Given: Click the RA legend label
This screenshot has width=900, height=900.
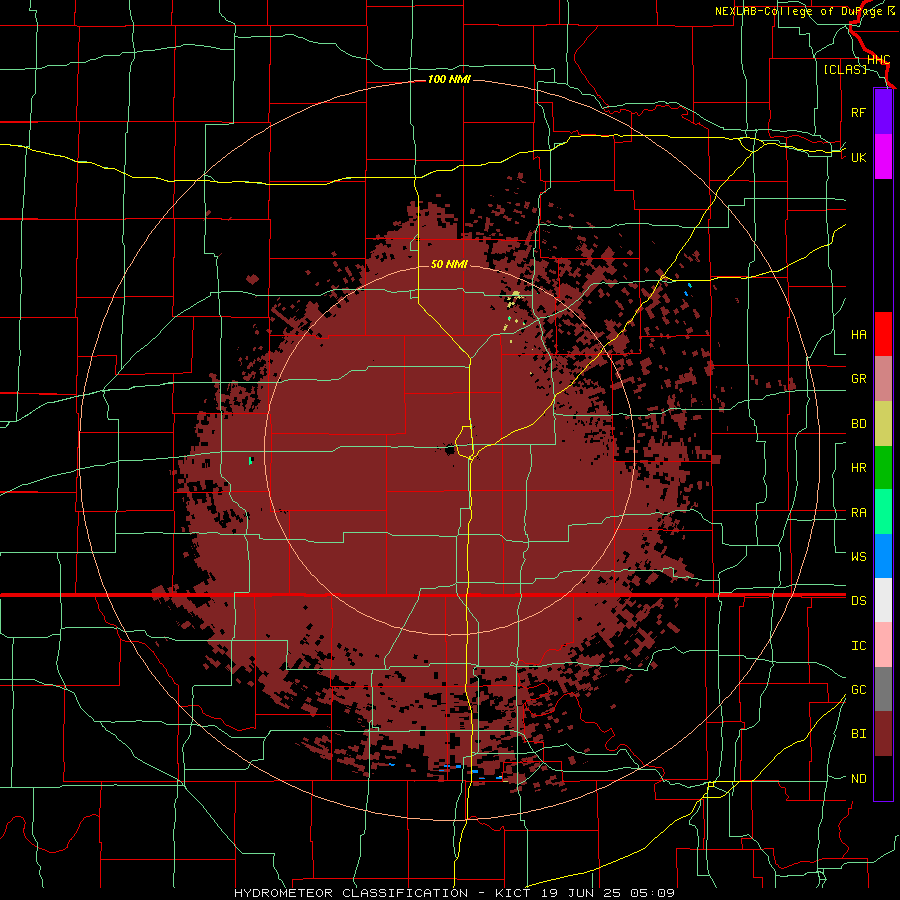Looking at the screenshot, I should pos(858,512).
